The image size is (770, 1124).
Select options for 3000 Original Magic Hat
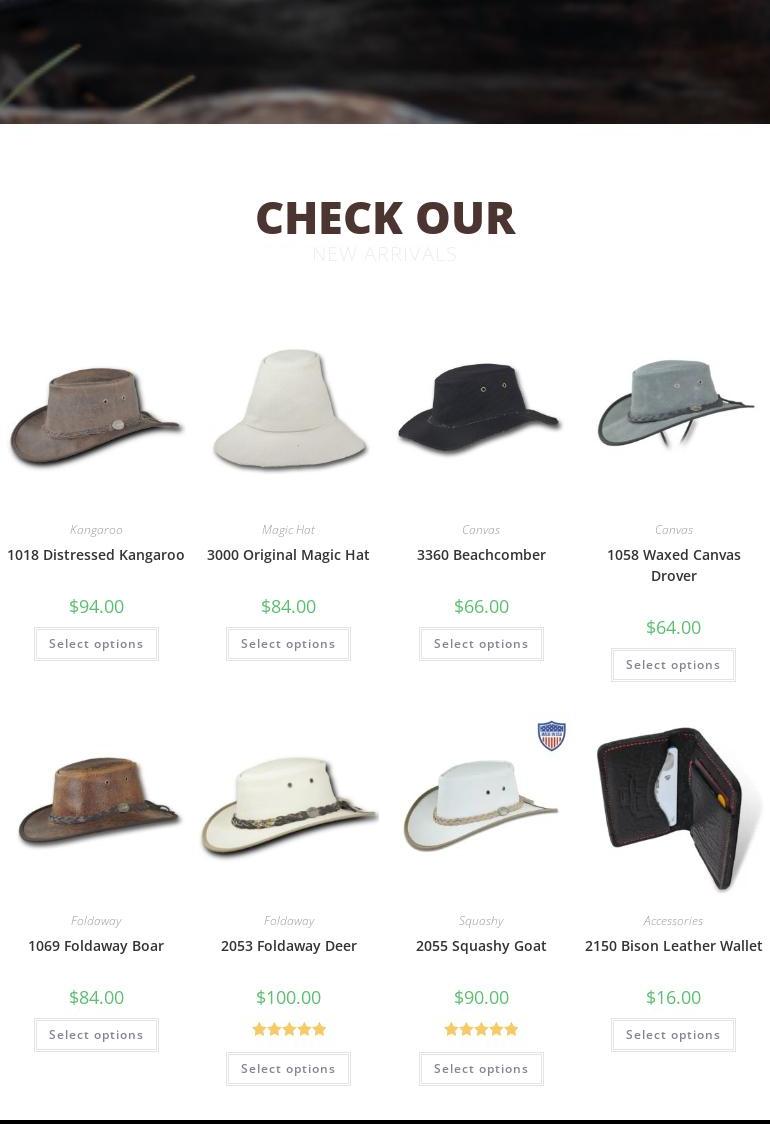pyautogui.click(x=288, y=644)
